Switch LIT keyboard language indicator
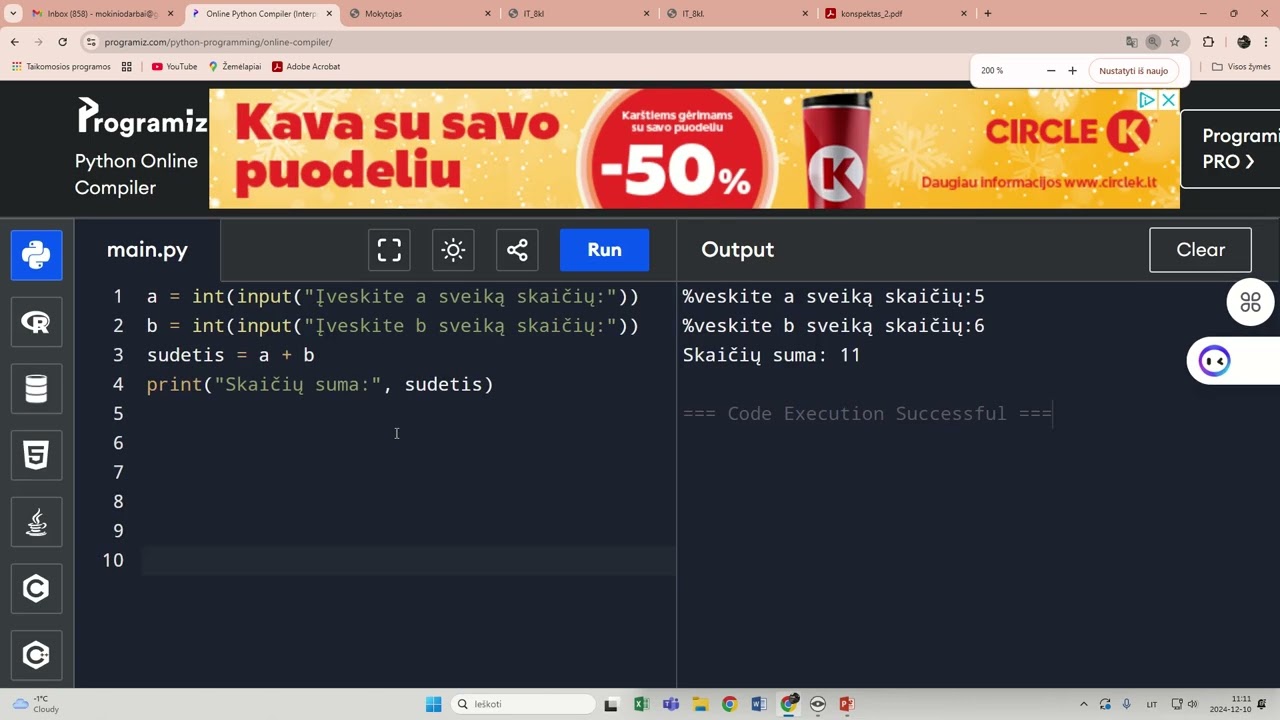Image resolution: width=1280 pixels, height=720 pixels. point(1152,704)
